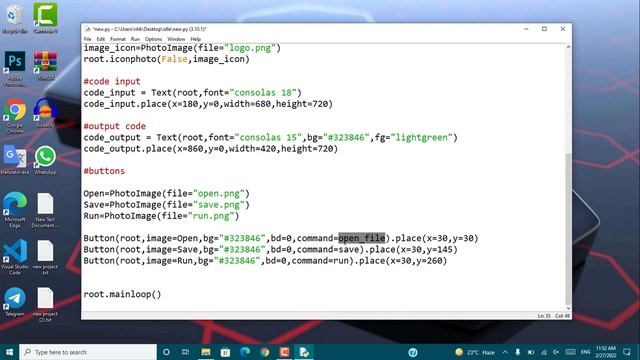The image size is (640, 360).
Task: Select the new project.txt desktop file
Action: pos(45,257)
